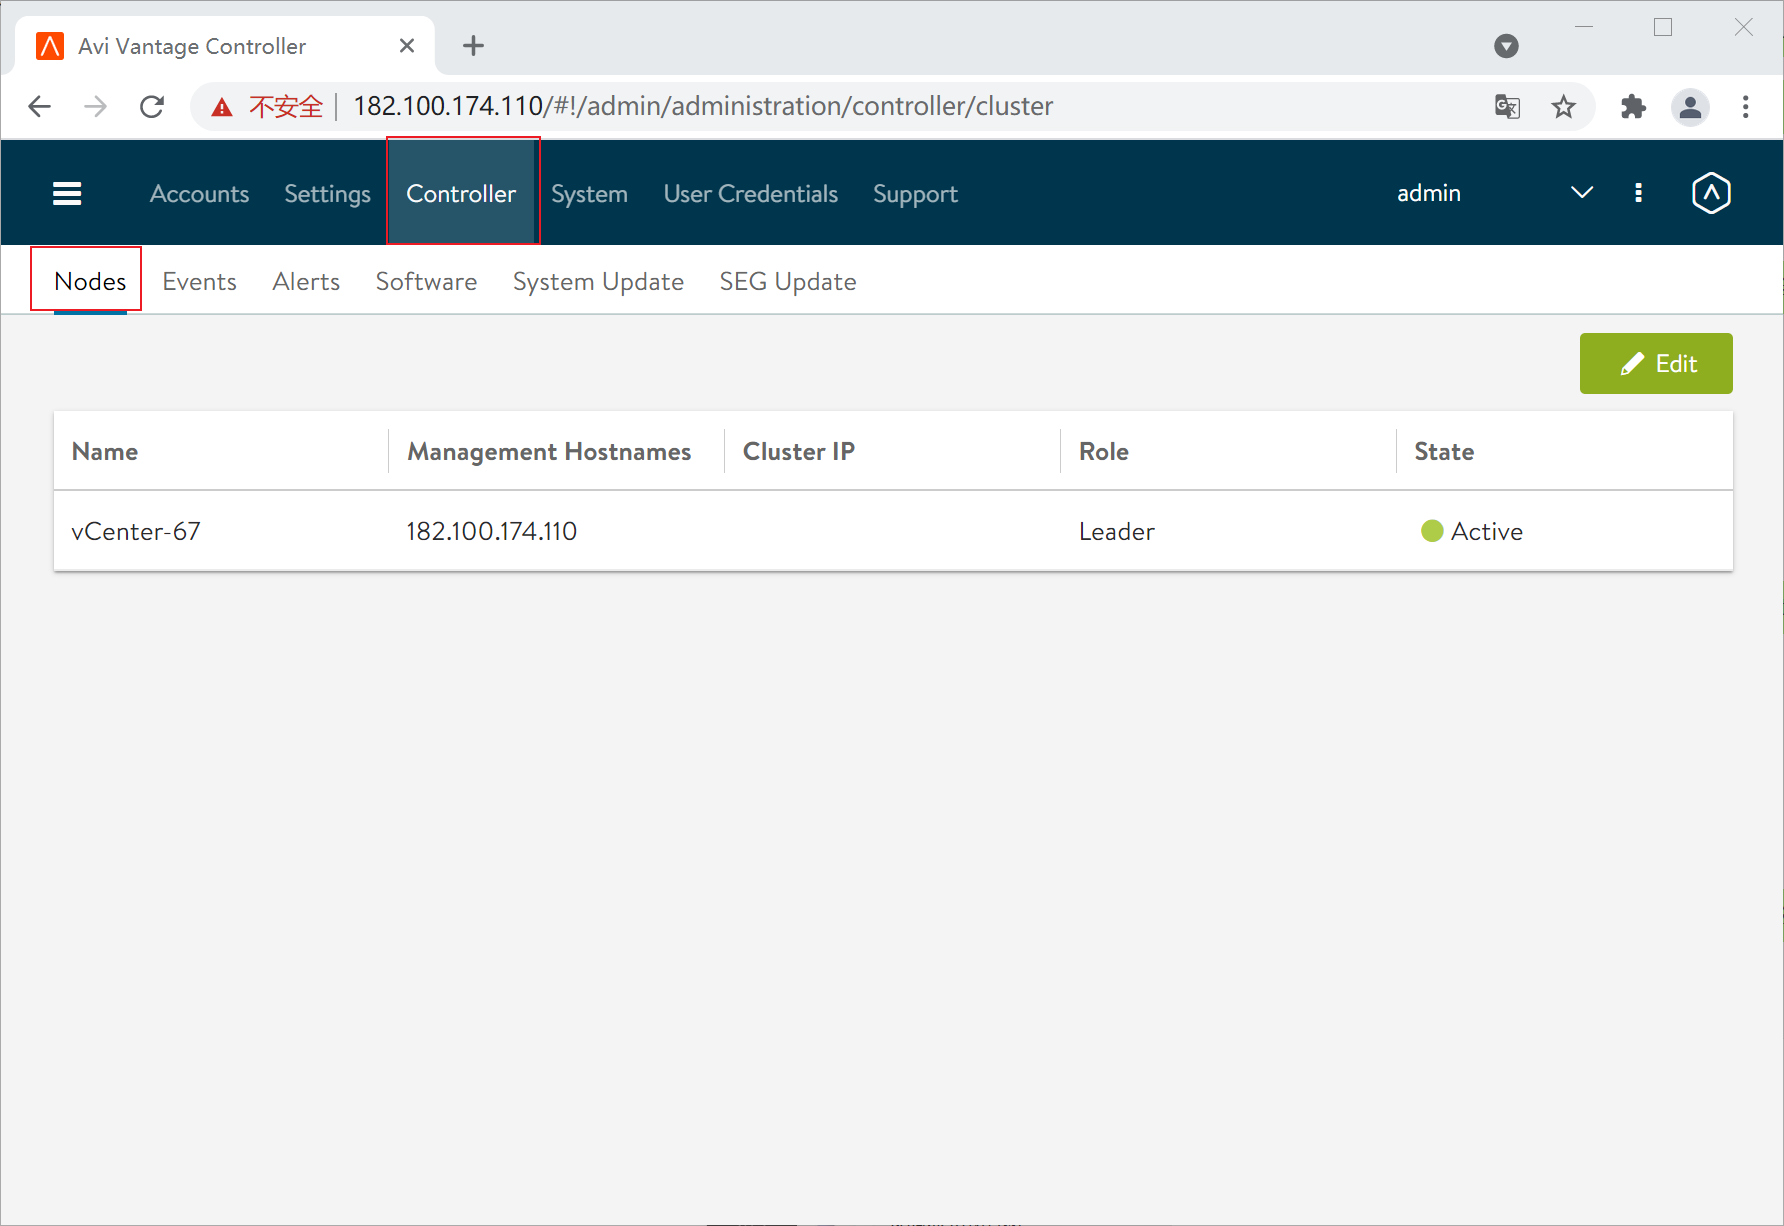The image size is (1784, 1226).
Task: Select the vCenter-67 node row
Action: click(x=136, y=531)
